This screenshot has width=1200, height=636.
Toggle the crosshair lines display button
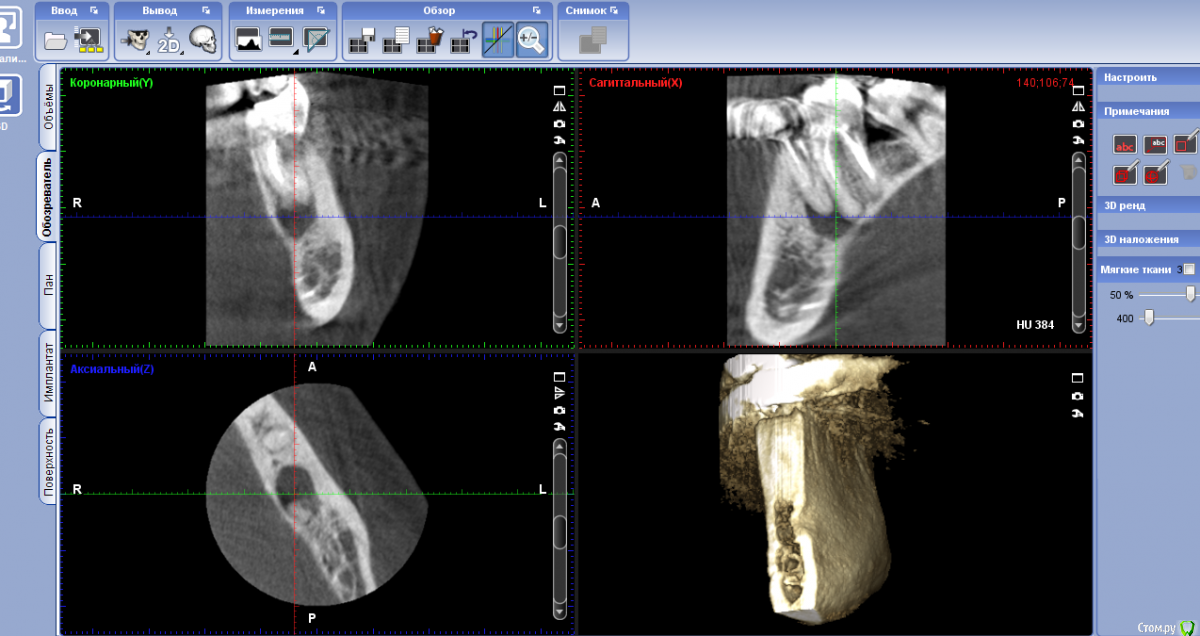click(497, 40)
